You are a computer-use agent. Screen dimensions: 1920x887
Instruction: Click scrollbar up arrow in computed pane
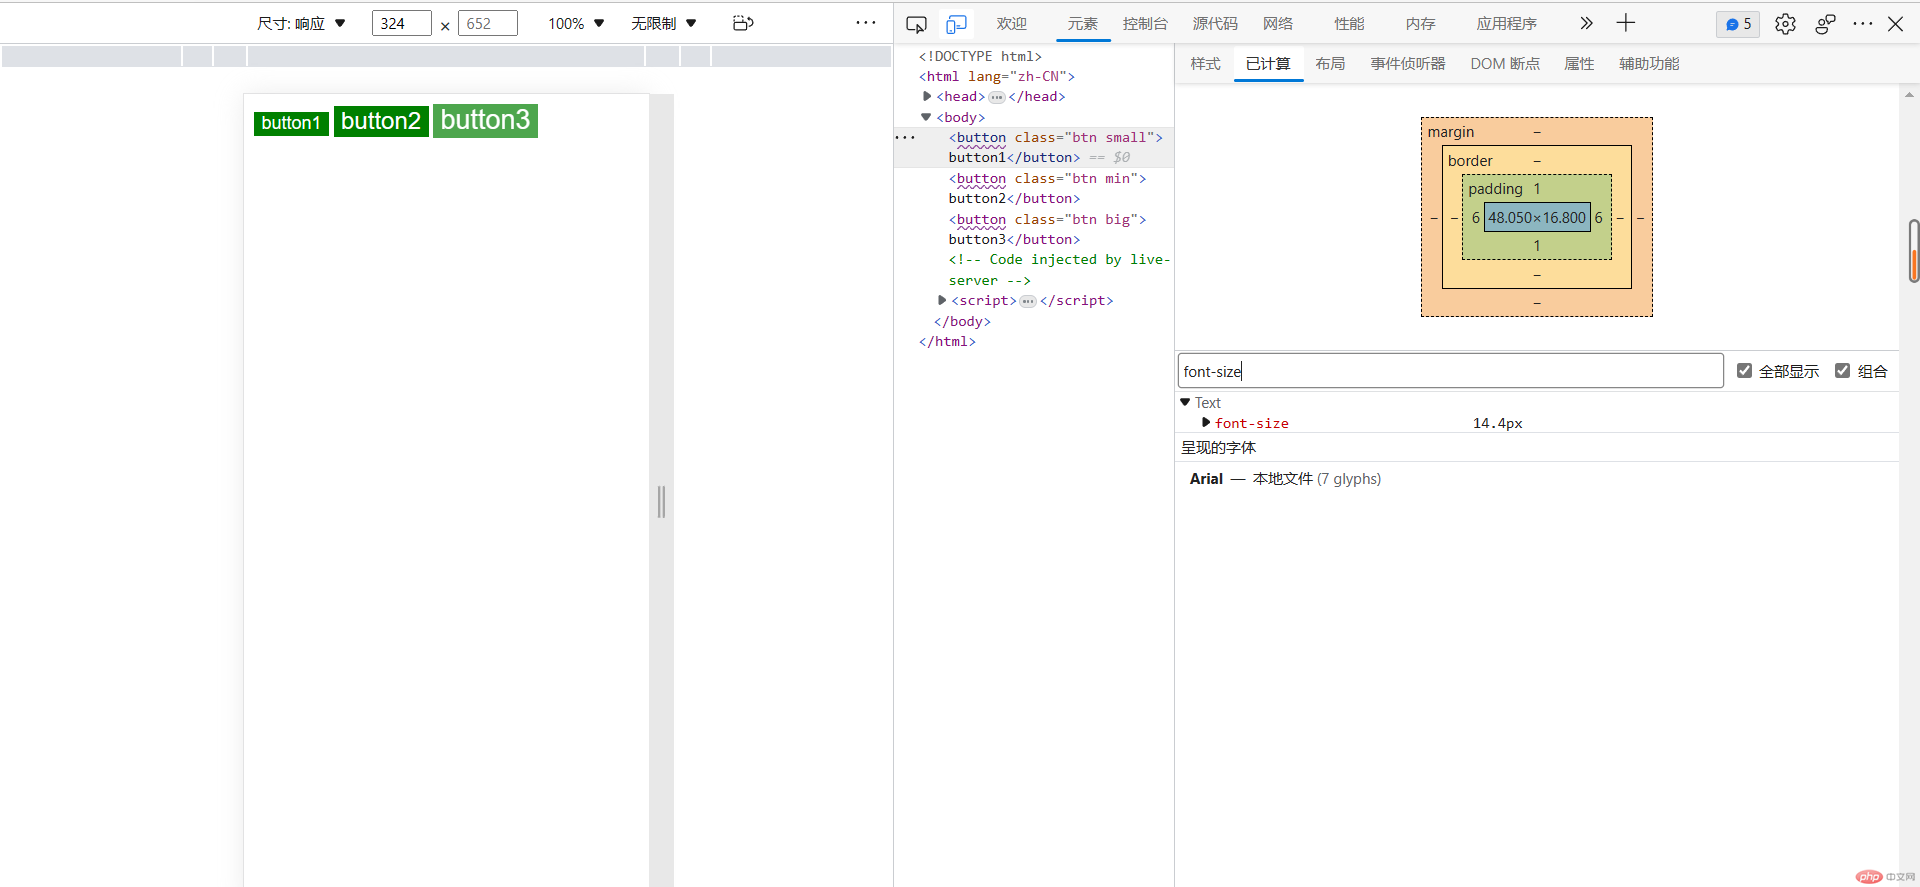[1909, 96]
